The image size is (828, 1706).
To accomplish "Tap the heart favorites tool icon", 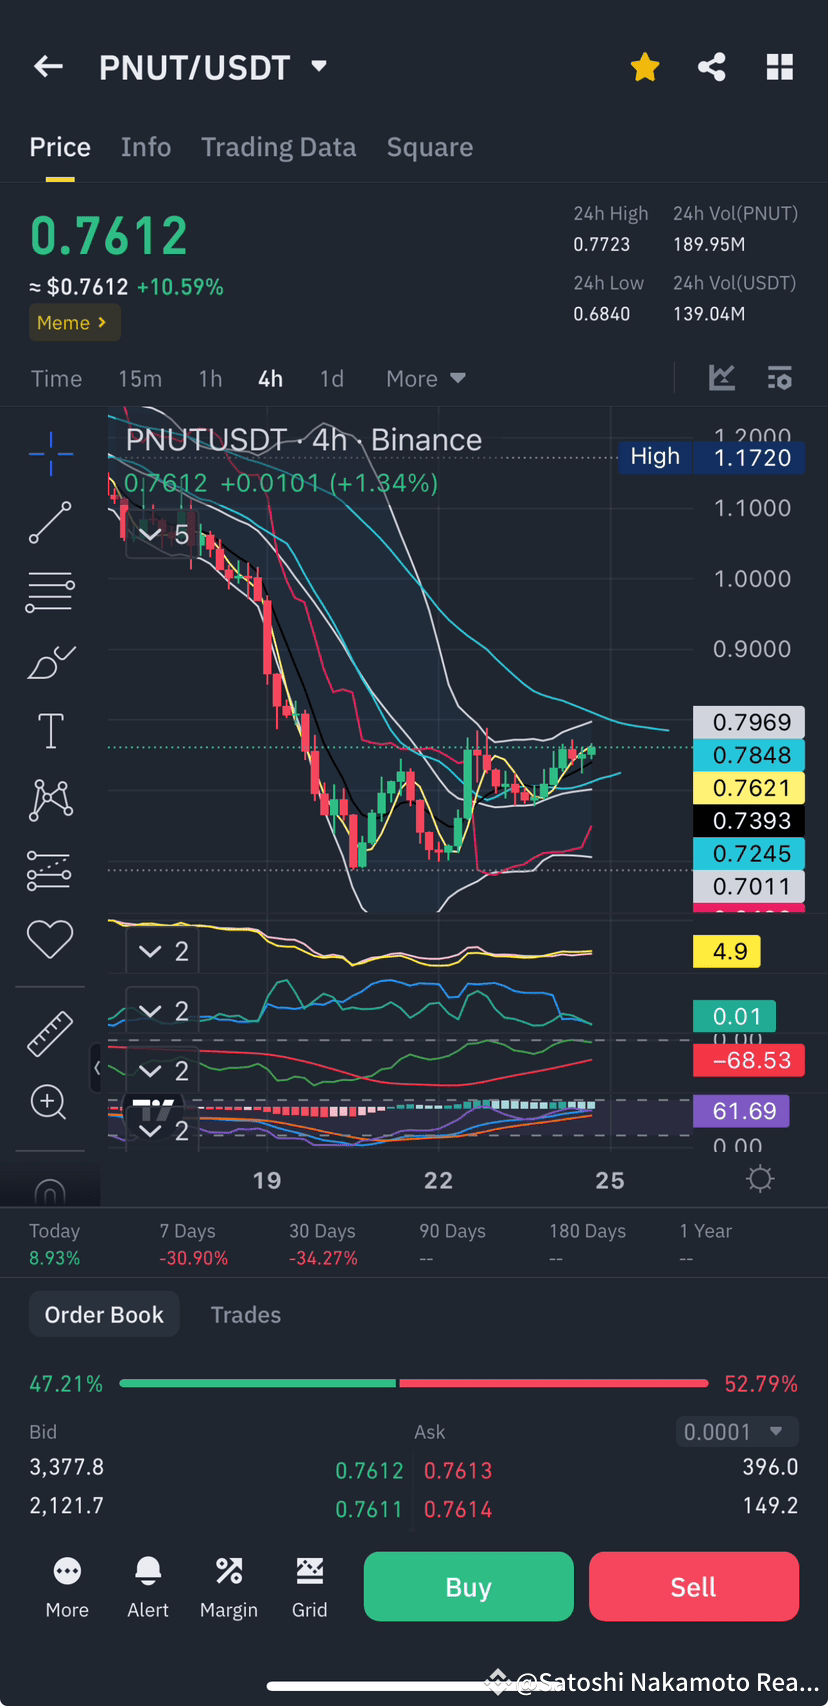I will (x=49, y=939).
